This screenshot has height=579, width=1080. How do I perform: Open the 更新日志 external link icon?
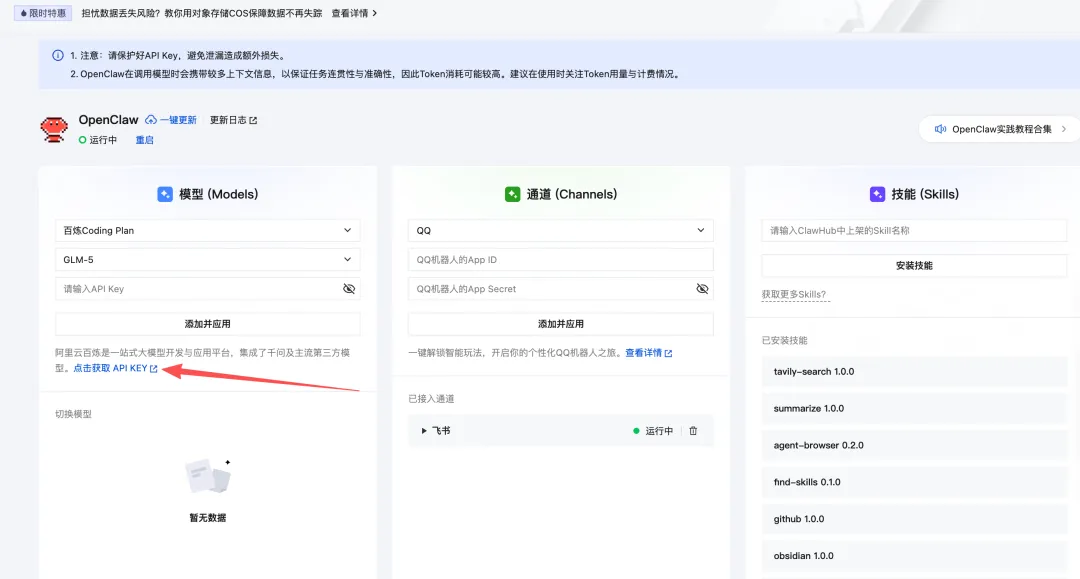(253, 120)
